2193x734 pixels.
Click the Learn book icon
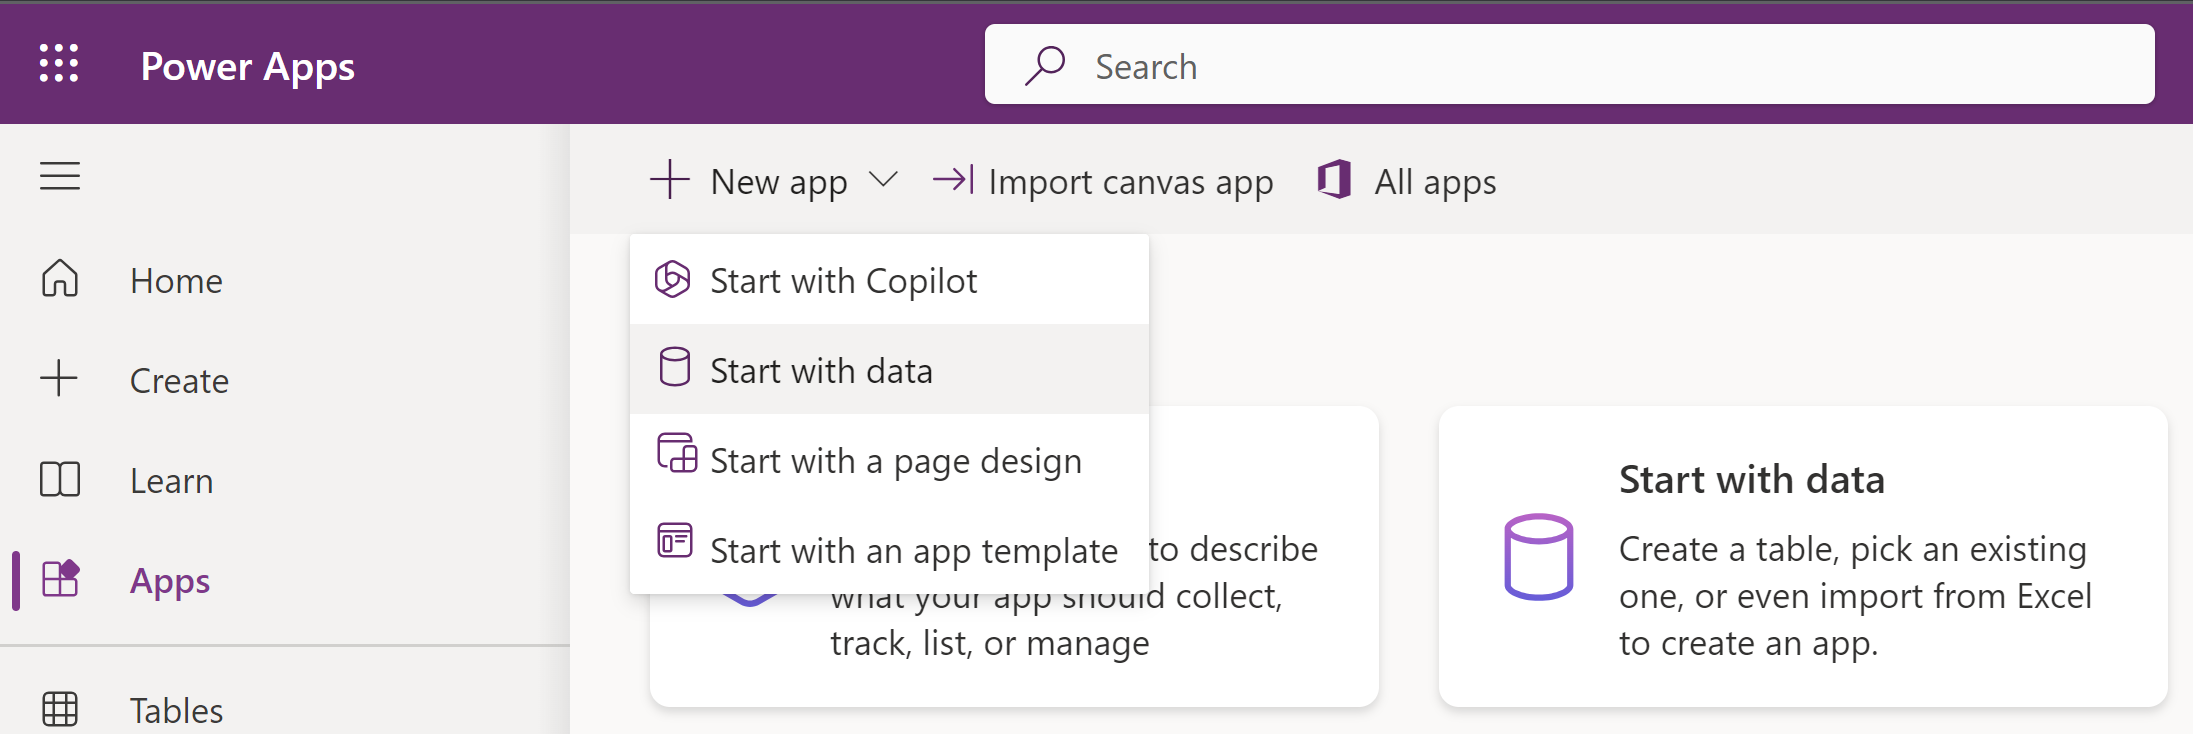pos(60,480)
